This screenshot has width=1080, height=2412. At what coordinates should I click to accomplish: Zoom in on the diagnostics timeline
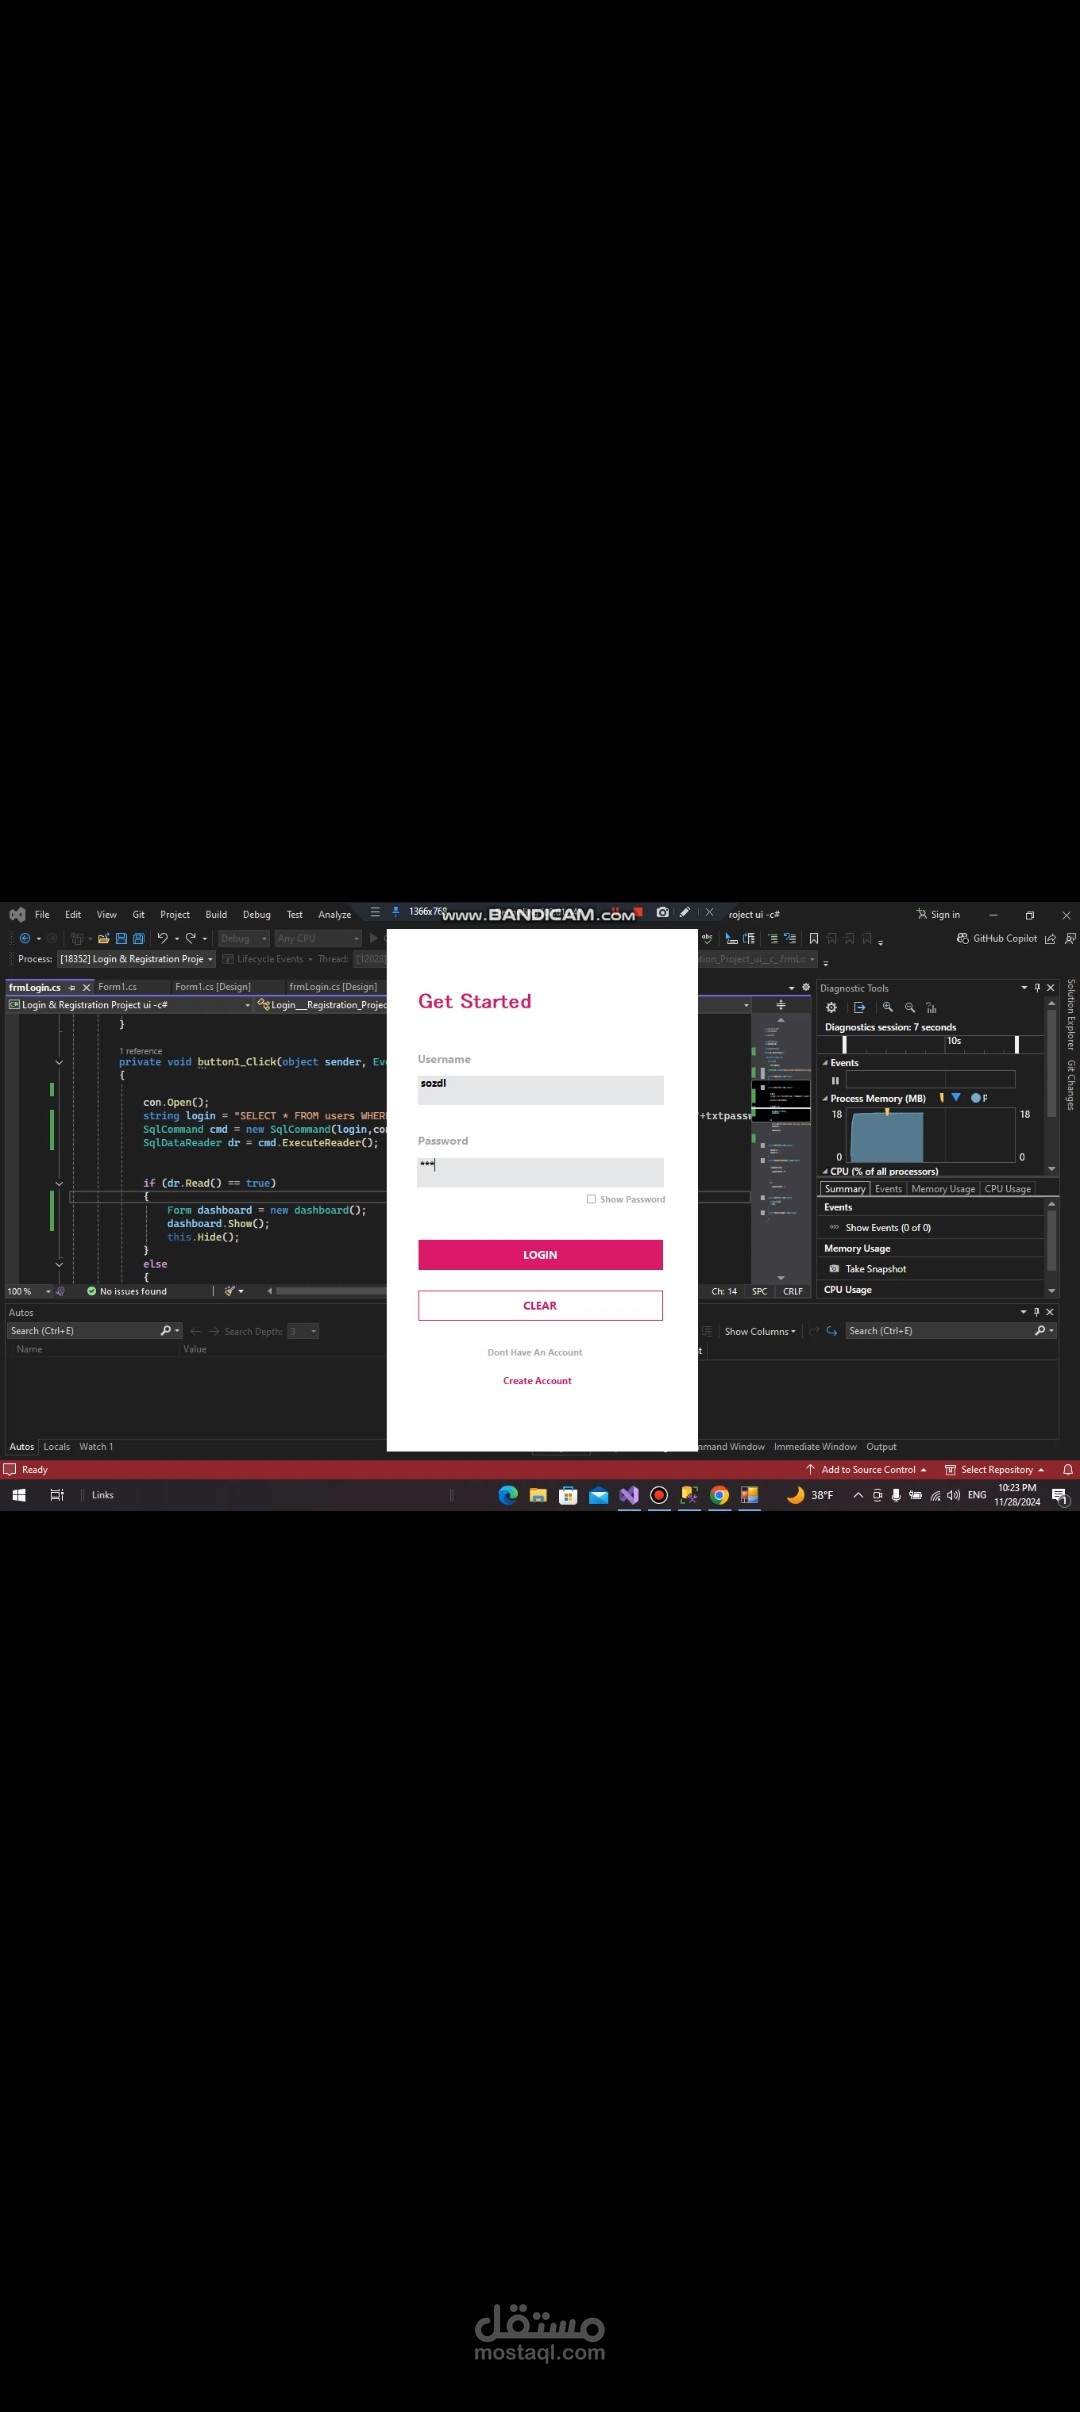[x=887, y=1007]
